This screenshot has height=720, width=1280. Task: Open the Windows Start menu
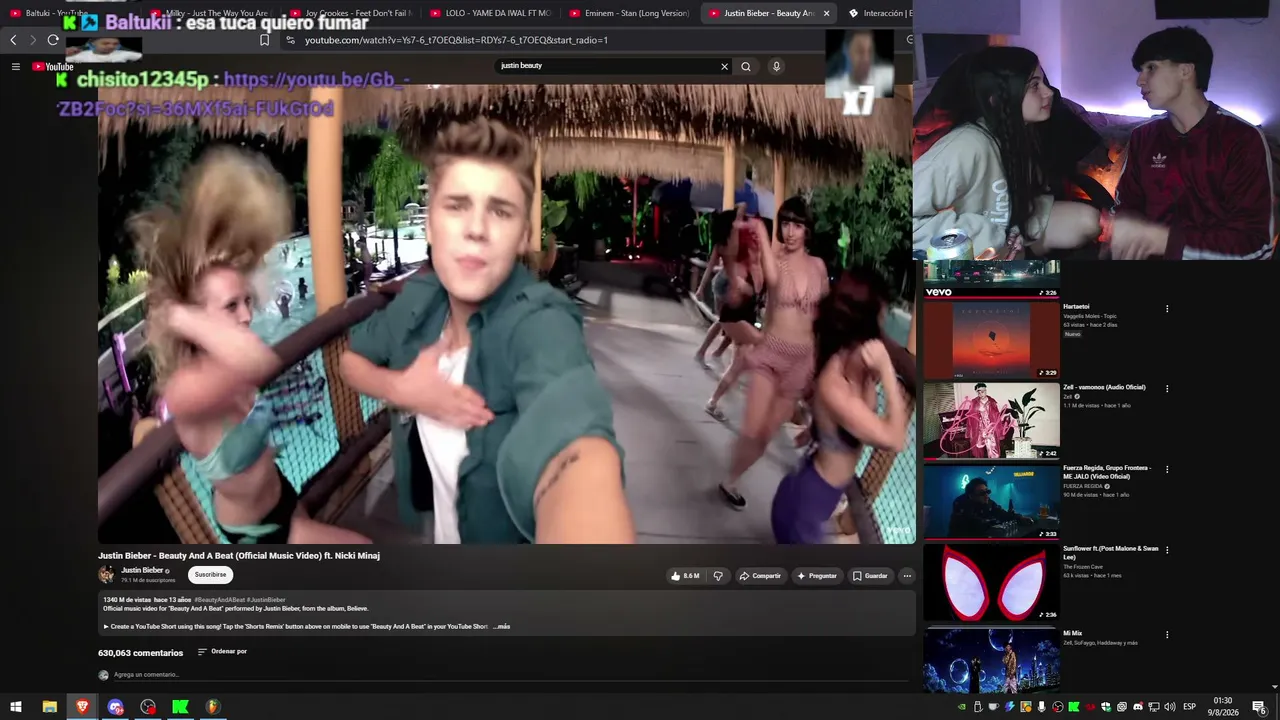point(16,707)
